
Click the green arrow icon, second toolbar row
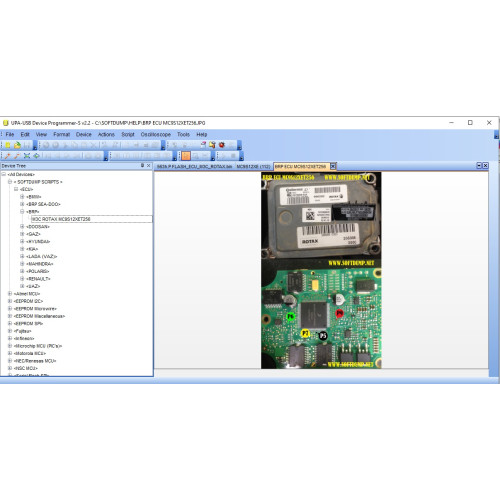[36, 156]
